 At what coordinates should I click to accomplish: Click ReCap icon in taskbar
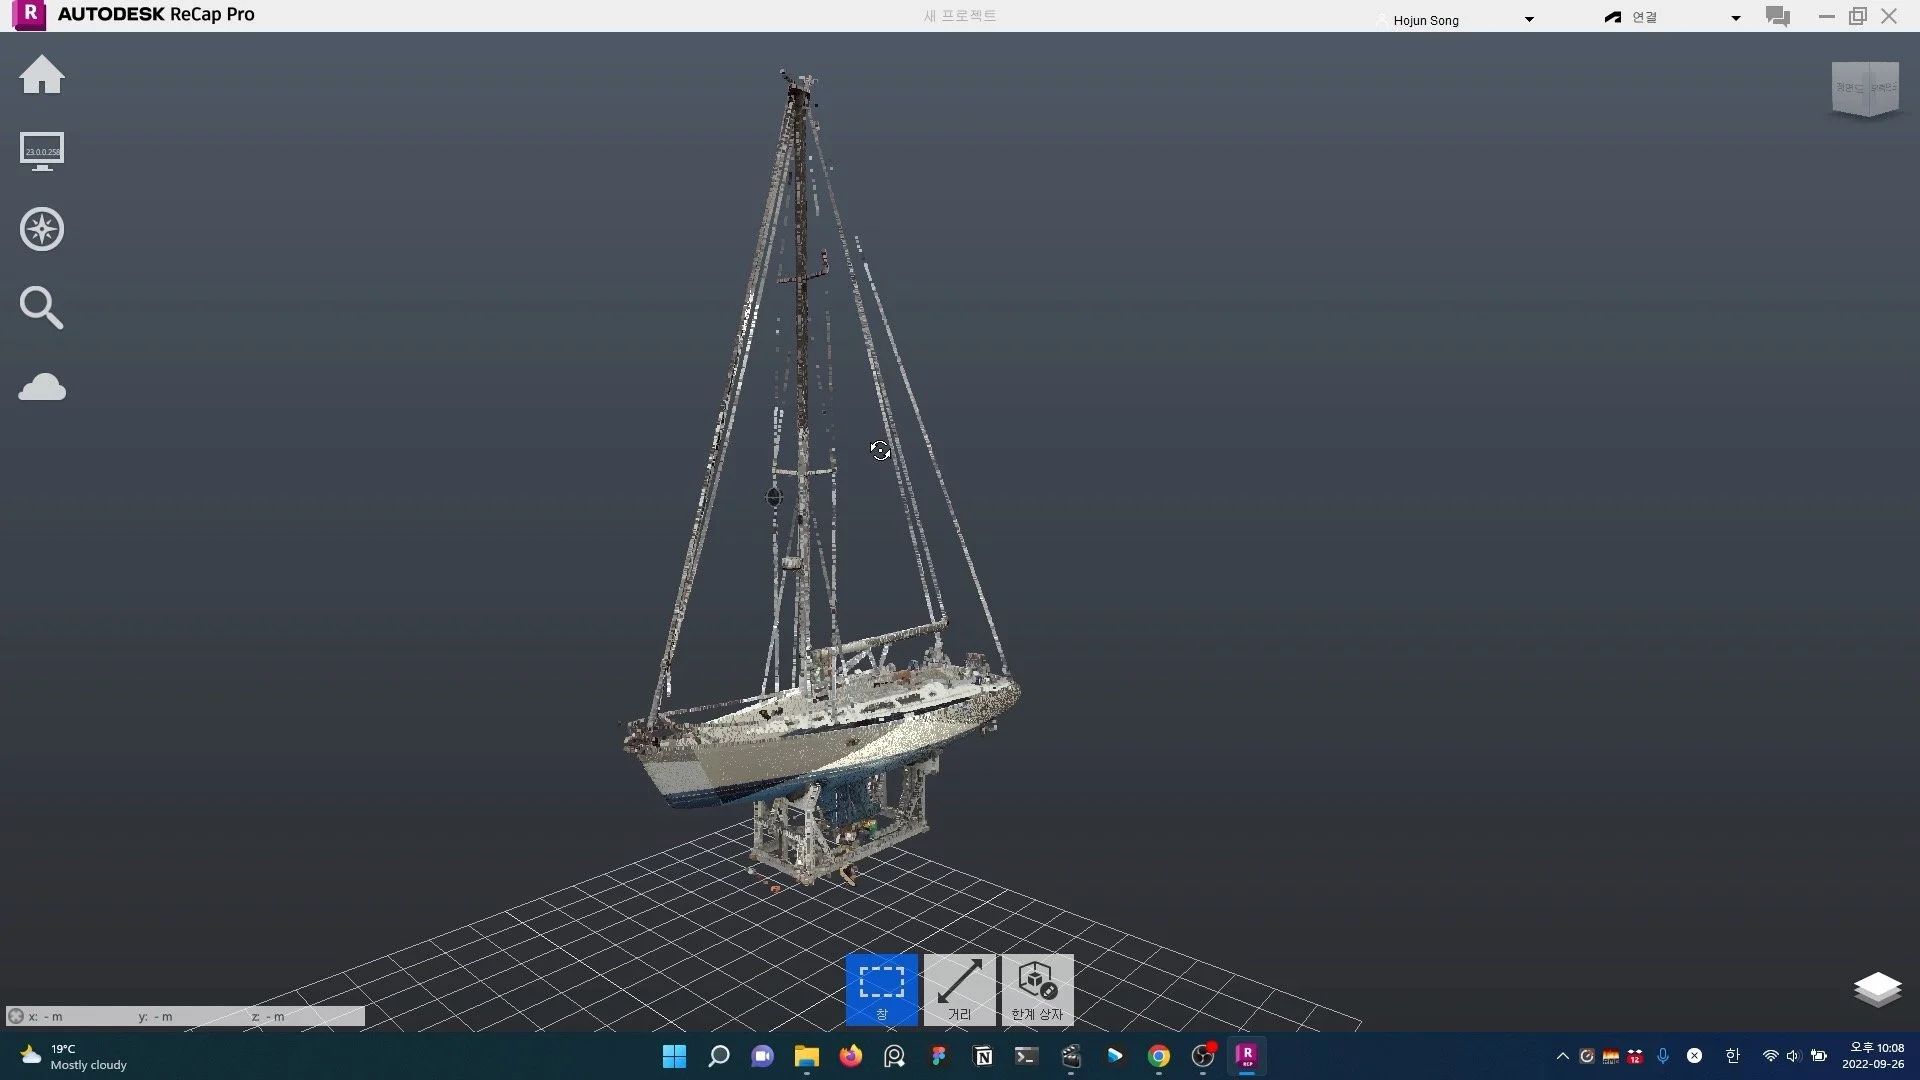(1246, 1056)
